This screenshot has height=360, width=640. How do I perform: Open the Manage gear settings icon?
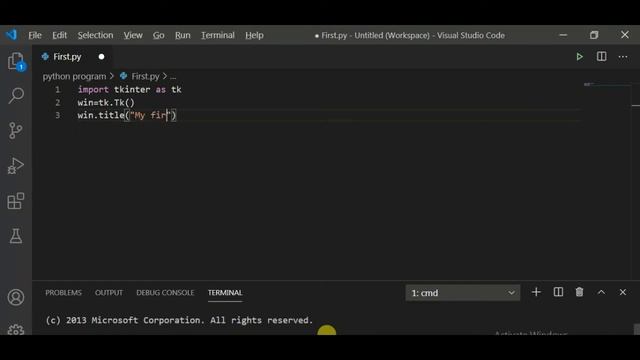(x=16, y=330)
